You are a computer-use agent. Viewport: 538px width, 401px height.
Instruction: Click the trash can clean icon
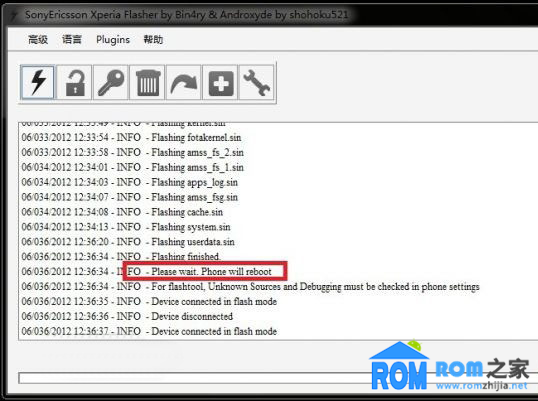pos(148,82)
